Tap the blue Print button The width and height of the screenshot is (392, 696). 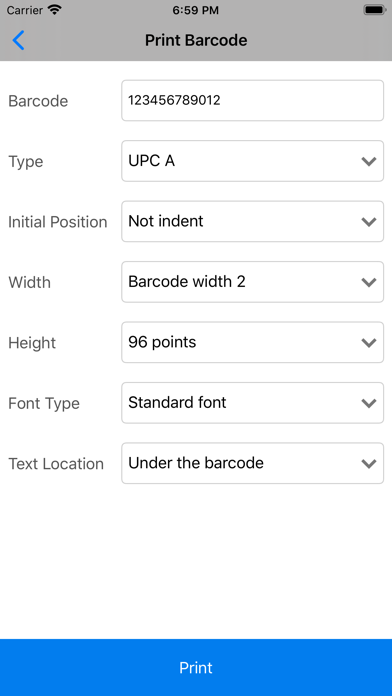point(196,668)
